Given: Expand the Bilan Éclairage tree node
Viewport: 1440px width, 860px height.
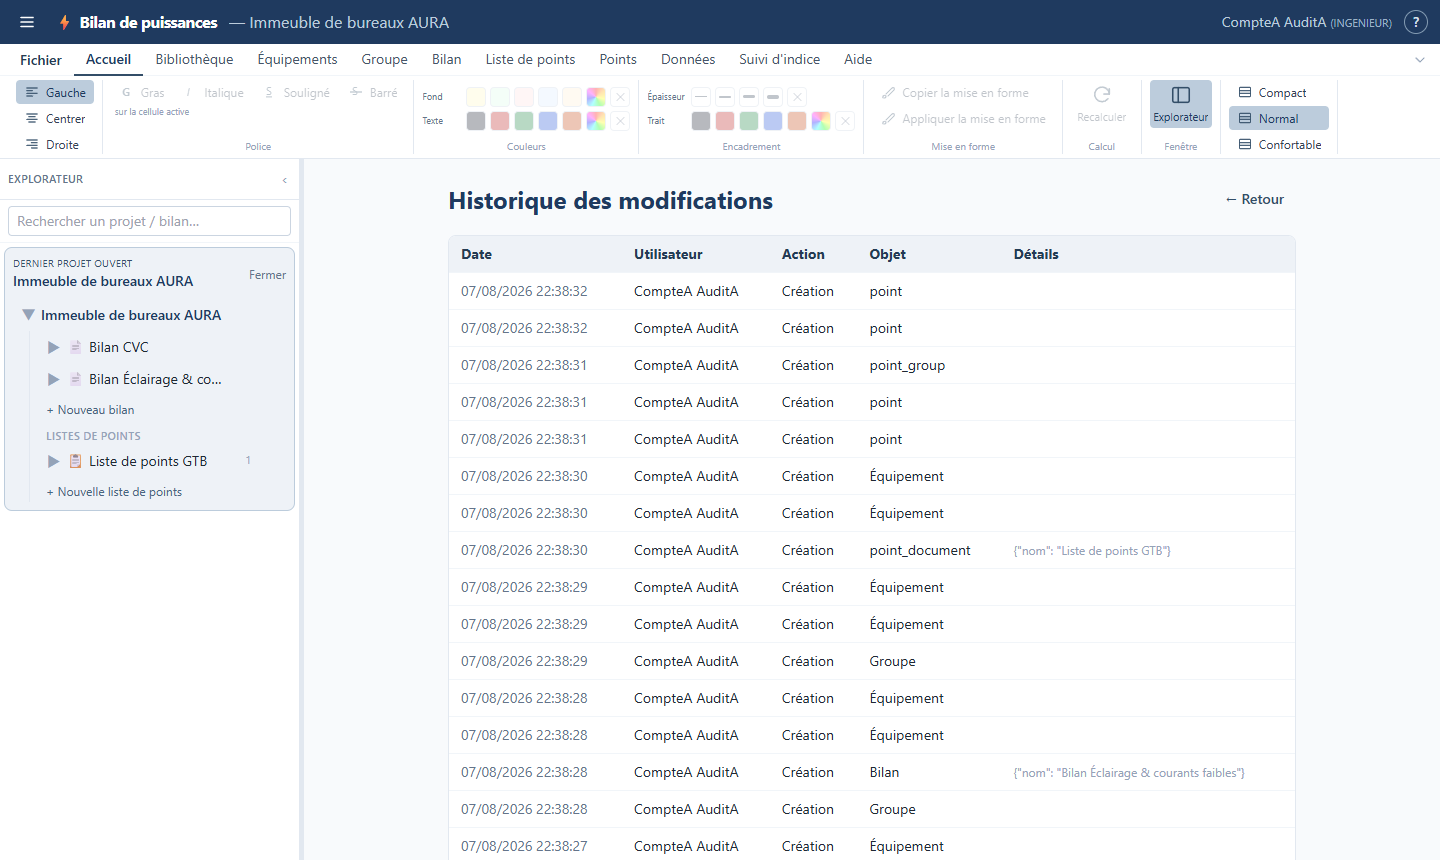Looking at the screenshot, I should 54,379.
